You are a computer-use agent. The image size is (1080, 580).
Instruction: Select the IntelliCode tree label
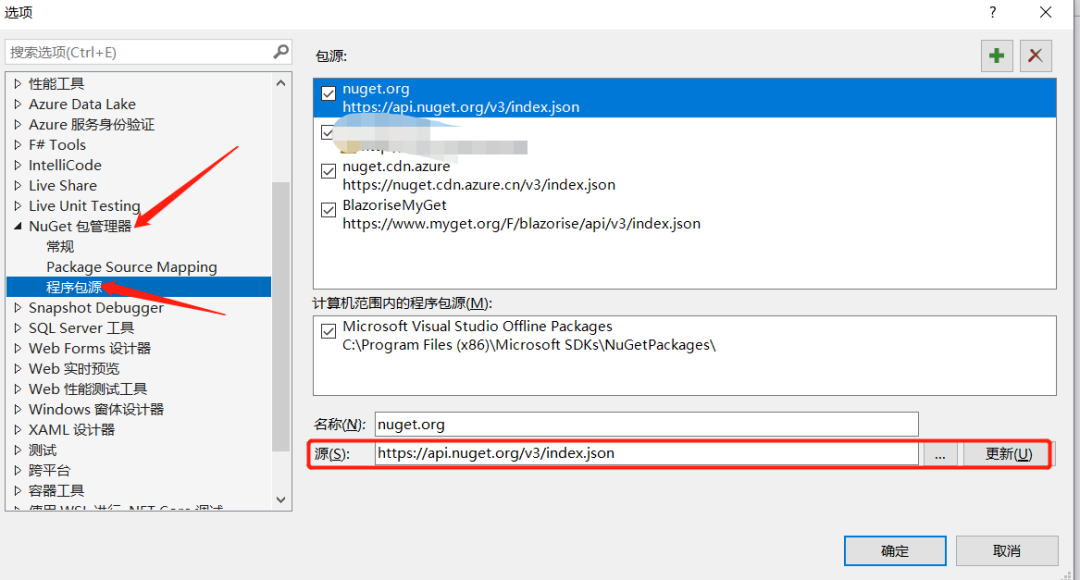65,165
